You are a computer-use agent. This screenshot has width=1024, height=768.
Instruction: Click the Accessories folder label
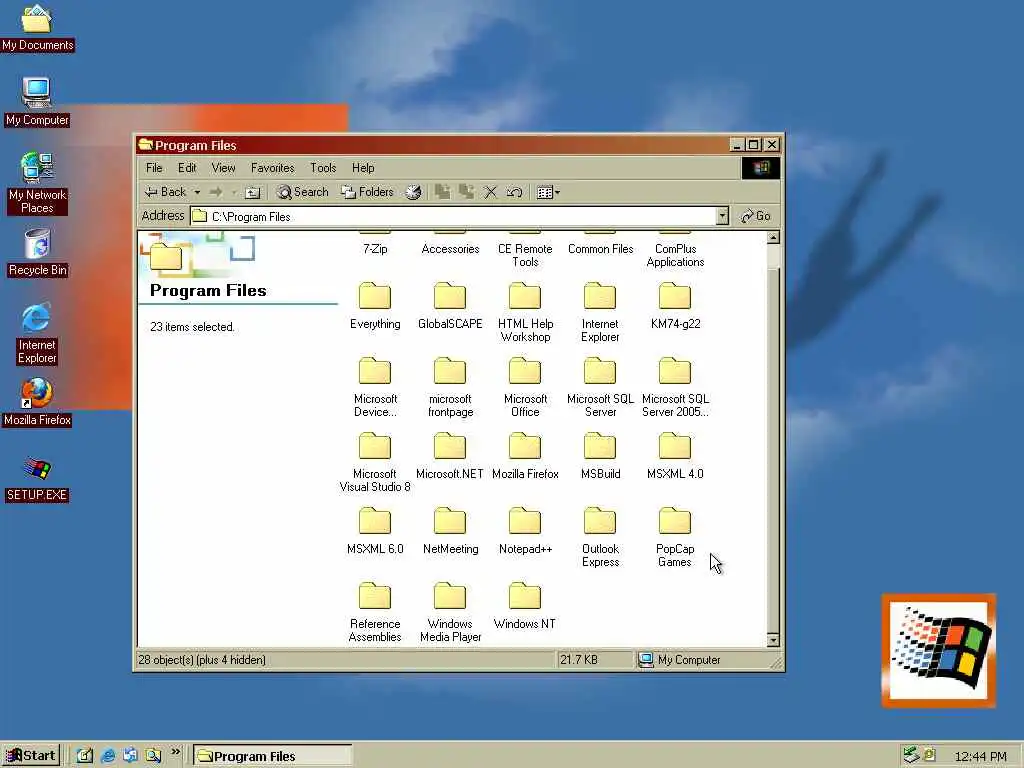450,249
